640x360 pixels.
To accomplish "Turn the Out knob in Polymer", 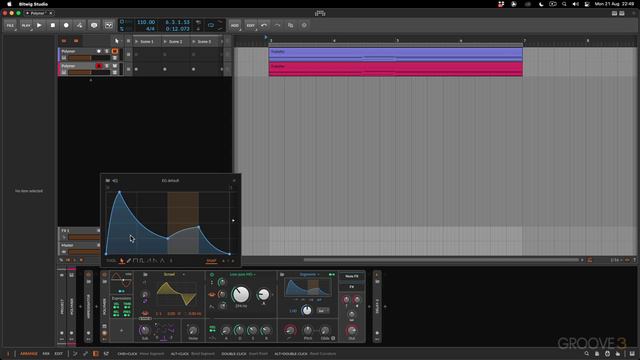I will click(x=352, y=331).
